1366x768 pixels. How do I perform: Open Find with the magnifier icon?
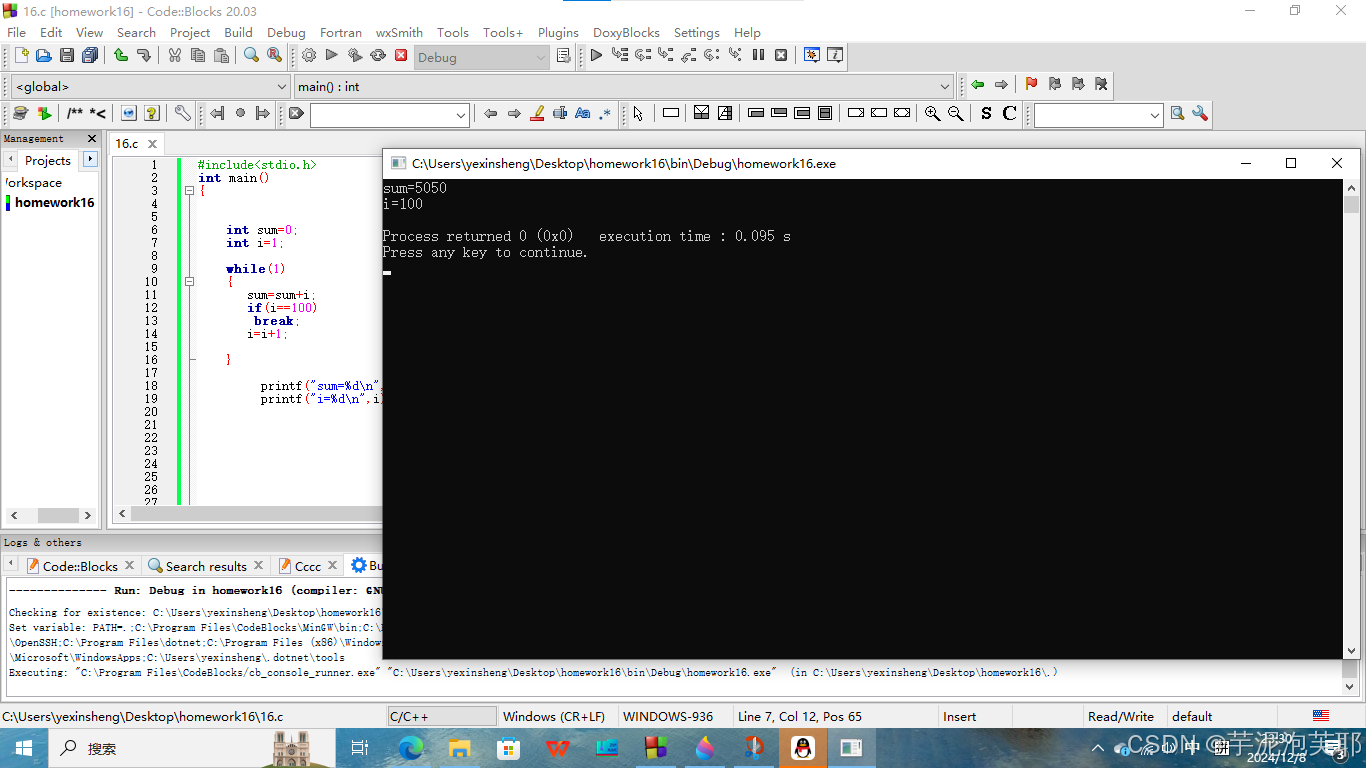(251, 56)
